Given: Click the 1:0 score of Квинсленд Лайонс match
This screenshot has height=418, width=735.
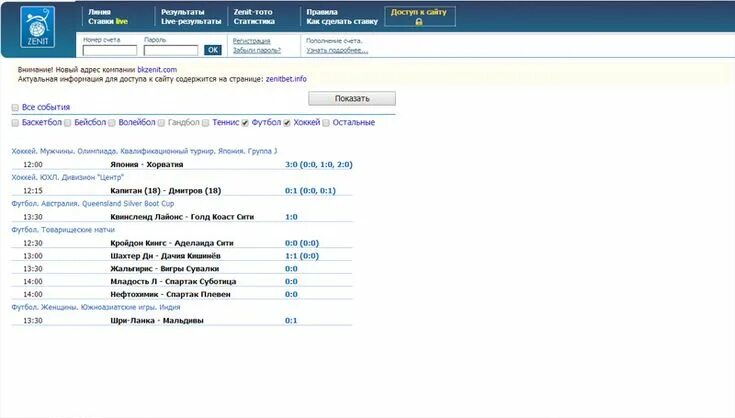Looking at the screenshot, I should coord(291,217).
